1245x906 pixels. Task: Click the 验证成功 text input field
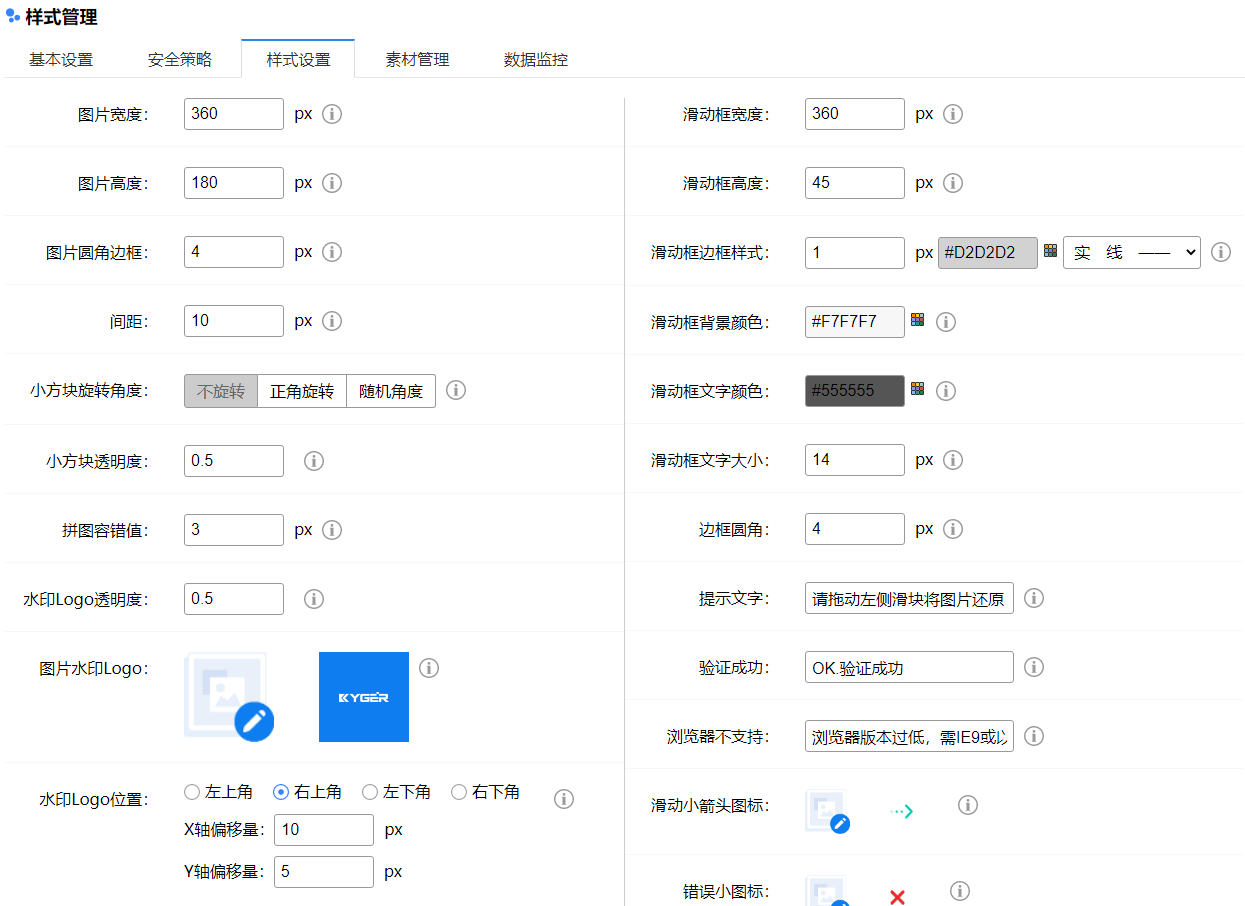click(908, 667)
